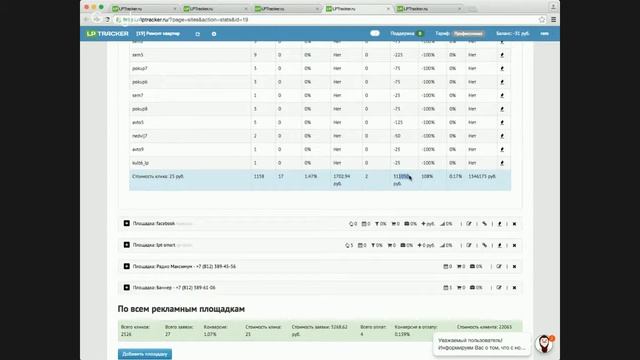
Task: Delete the Баннер platform
Action: [x=514, y=288]
